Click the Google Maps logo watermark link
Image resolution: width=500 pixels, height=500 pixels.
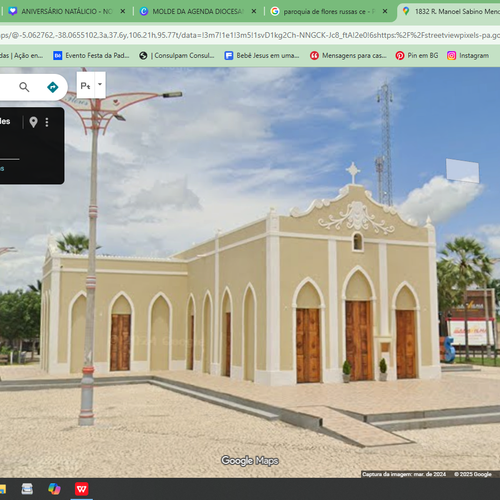click(x=250, y=461)
